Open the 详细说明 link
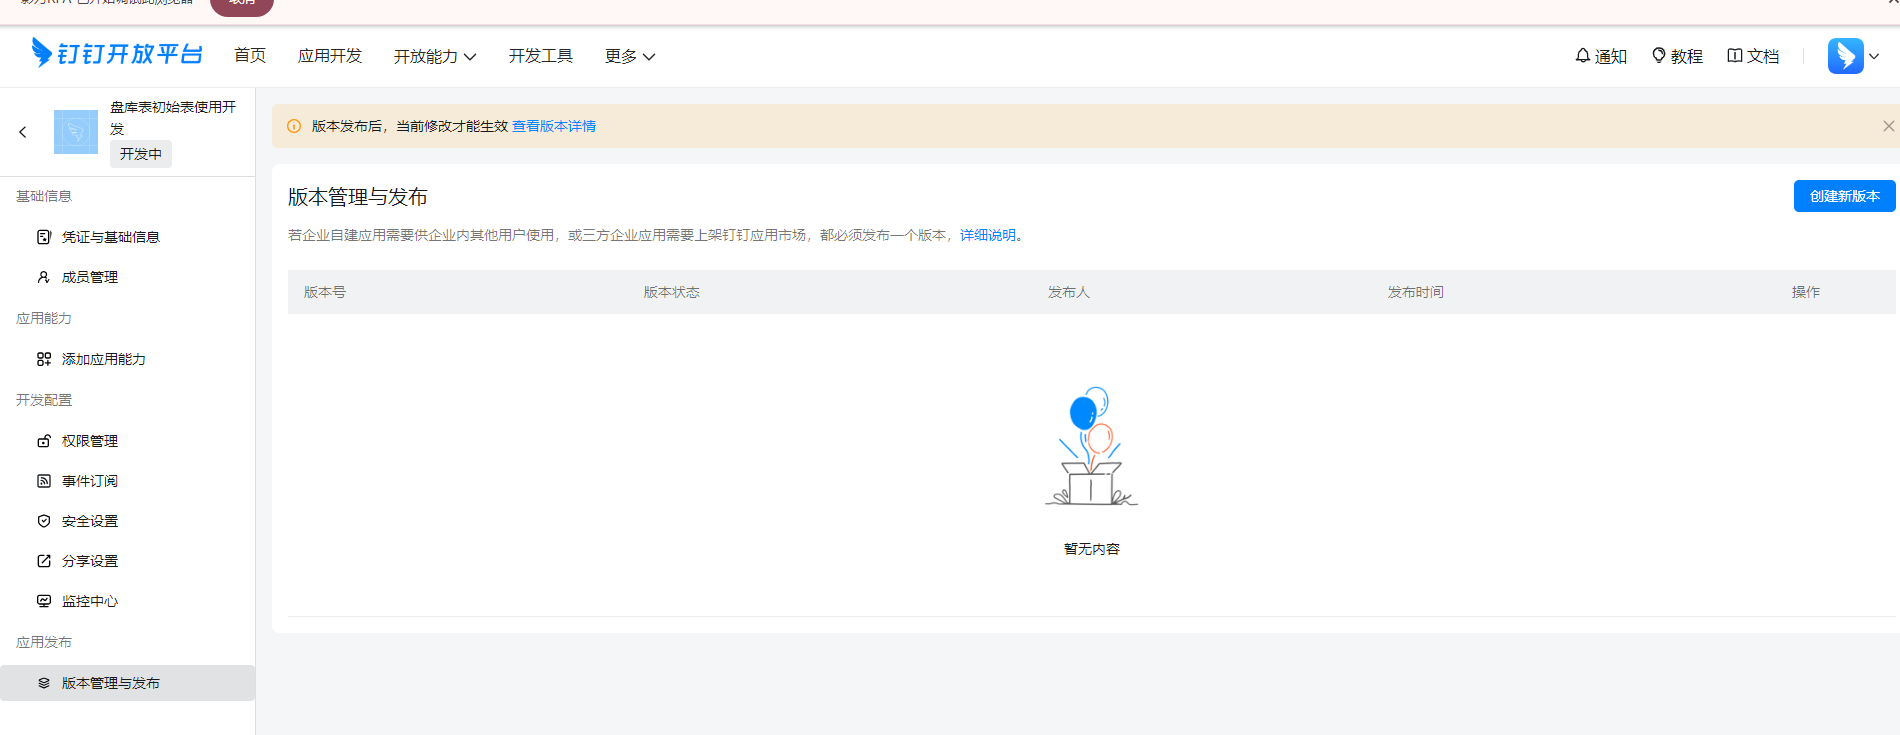This screenshot has width=1900, height=735. (987, 235)
